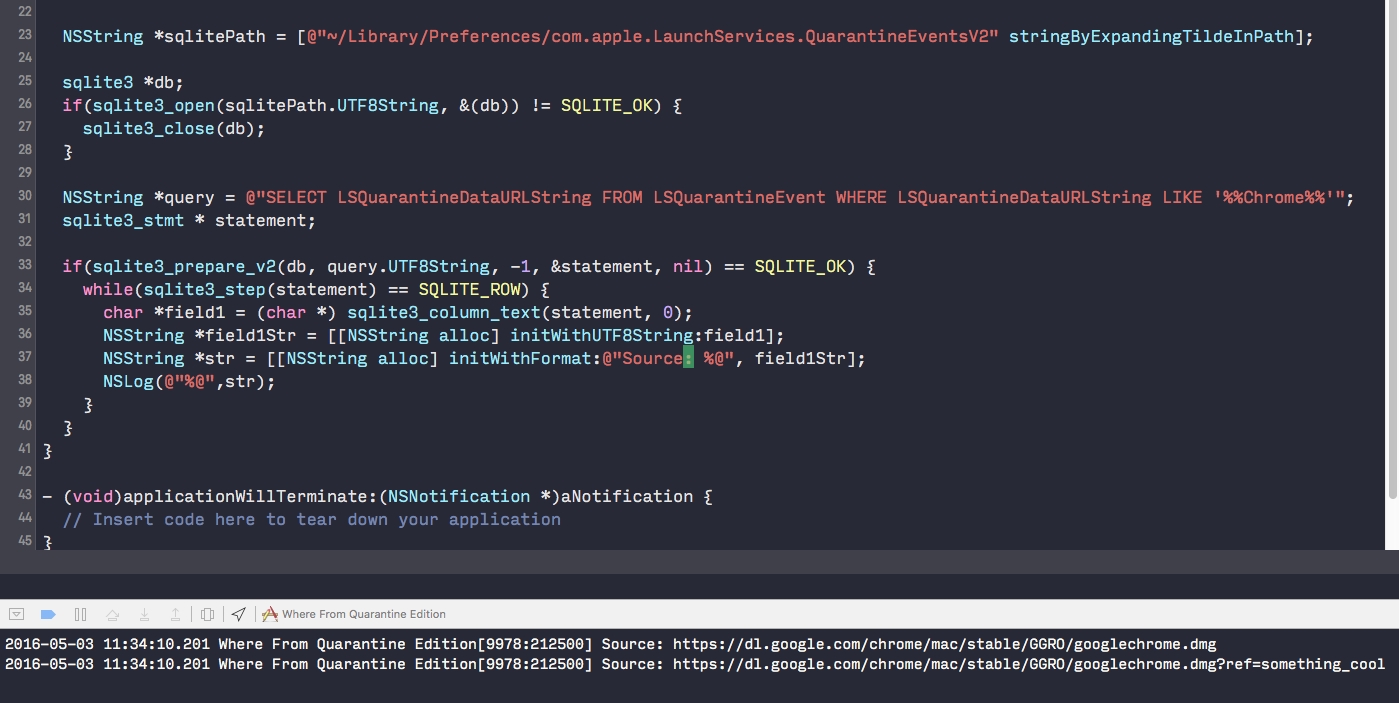Click the editor vertical scrollbar
Viewport: 1399px width, 703px height.
tap(1392, 250)
